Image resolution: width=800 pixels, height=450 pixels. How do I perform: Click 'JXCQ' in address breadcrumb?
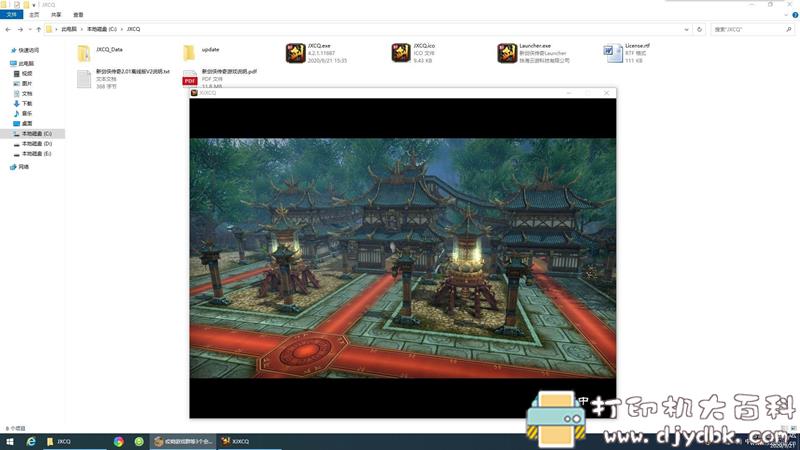(133, 30)
